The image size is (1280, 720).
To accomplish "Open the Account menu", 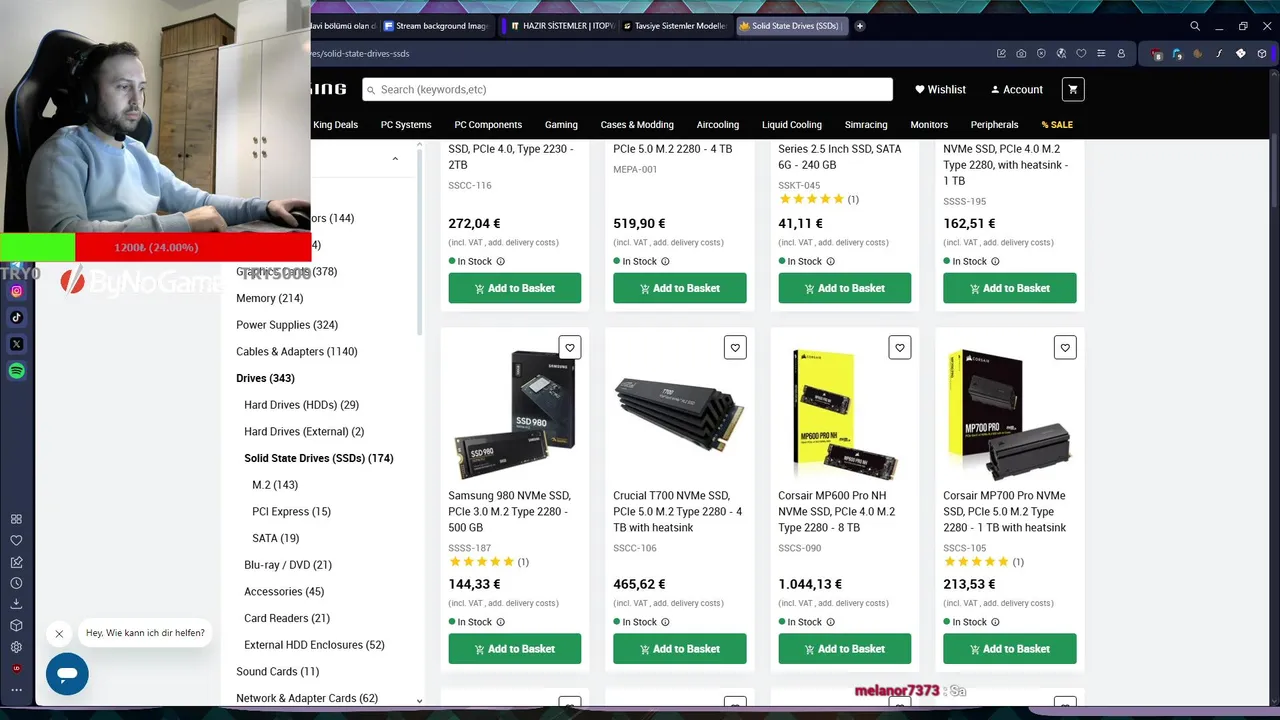I will 1016,89.
